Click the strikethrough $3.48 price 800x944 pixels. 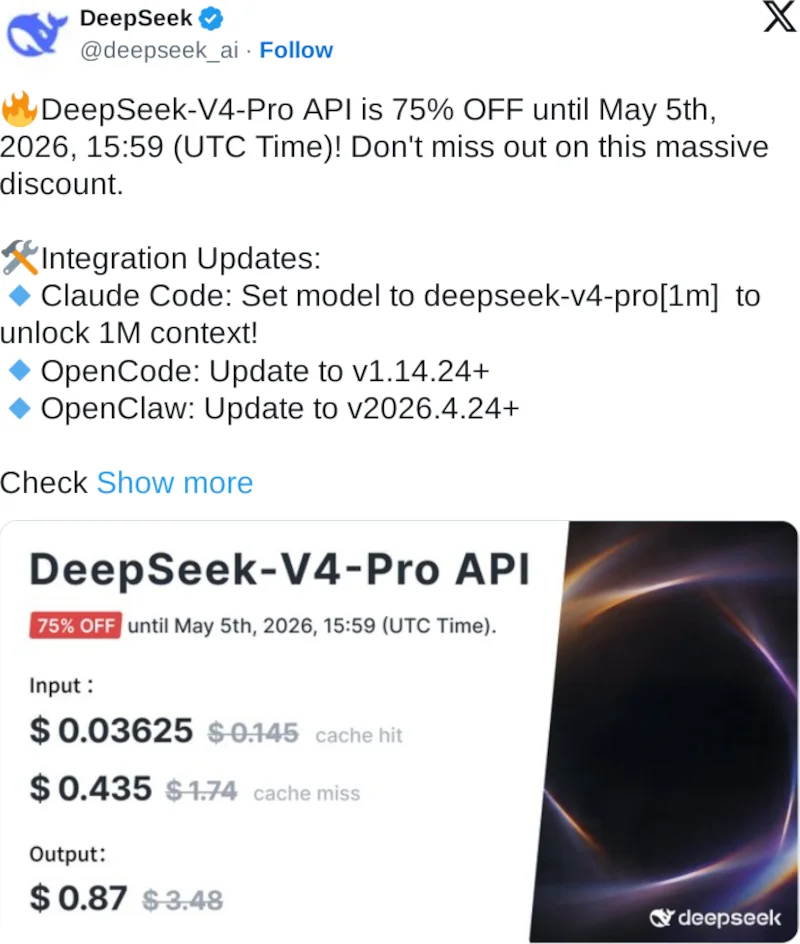tap(183, 899)
